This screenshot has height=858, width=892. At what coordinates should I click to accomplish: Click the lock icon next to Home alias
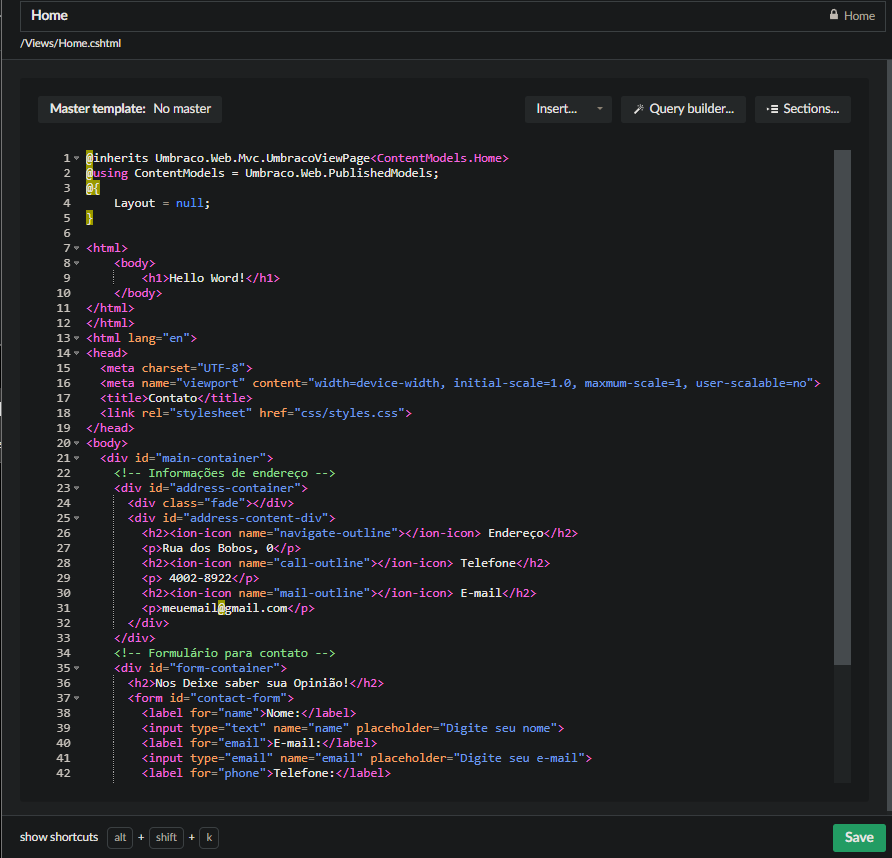tap(833, 16)
